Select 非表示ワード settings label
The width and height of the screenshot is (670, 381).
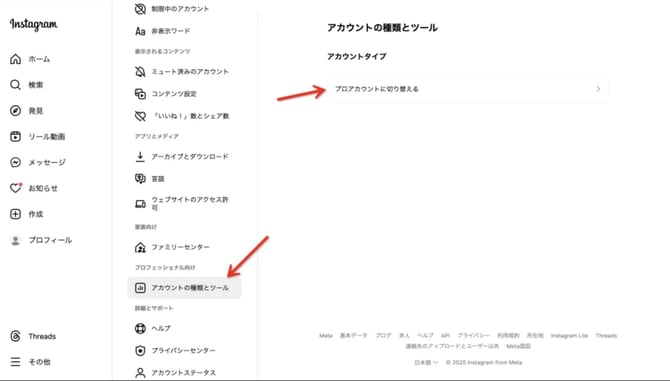[x=171, y=31]
